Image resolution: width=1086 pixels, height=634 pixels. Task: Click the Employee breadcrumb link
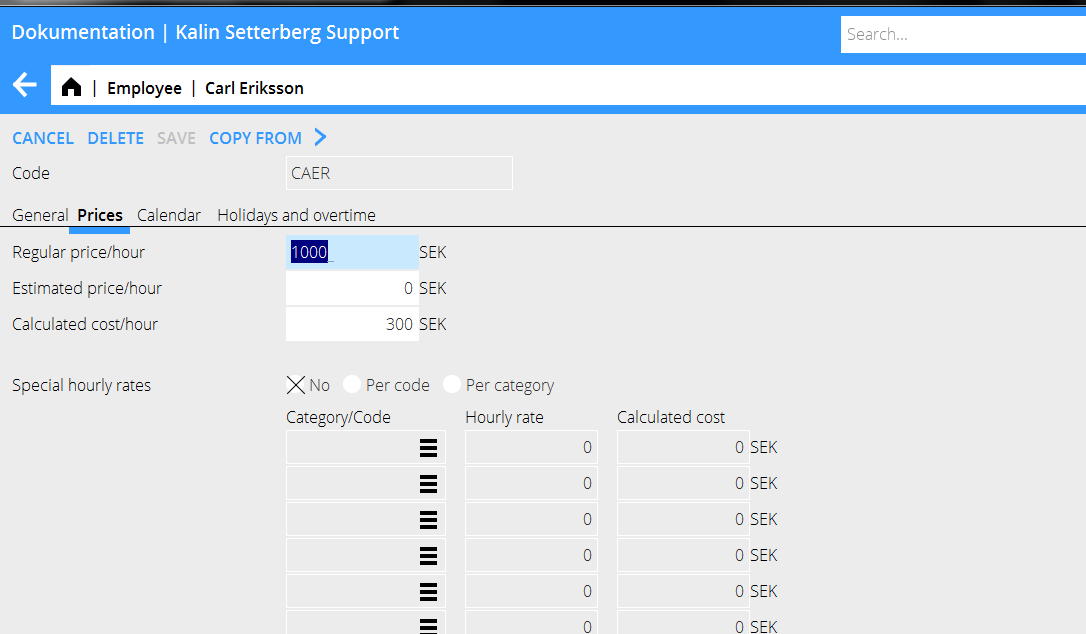point(144,88)
